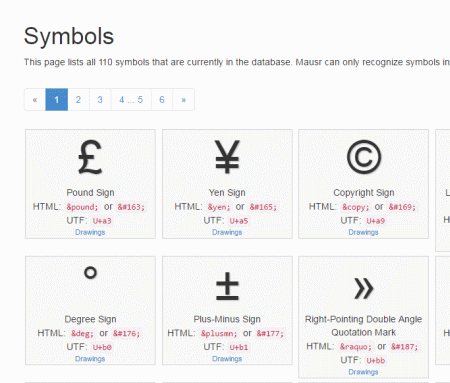450x383 pixels.
Task: Click the Copyright Sign name label
Action: click(364, 193)
